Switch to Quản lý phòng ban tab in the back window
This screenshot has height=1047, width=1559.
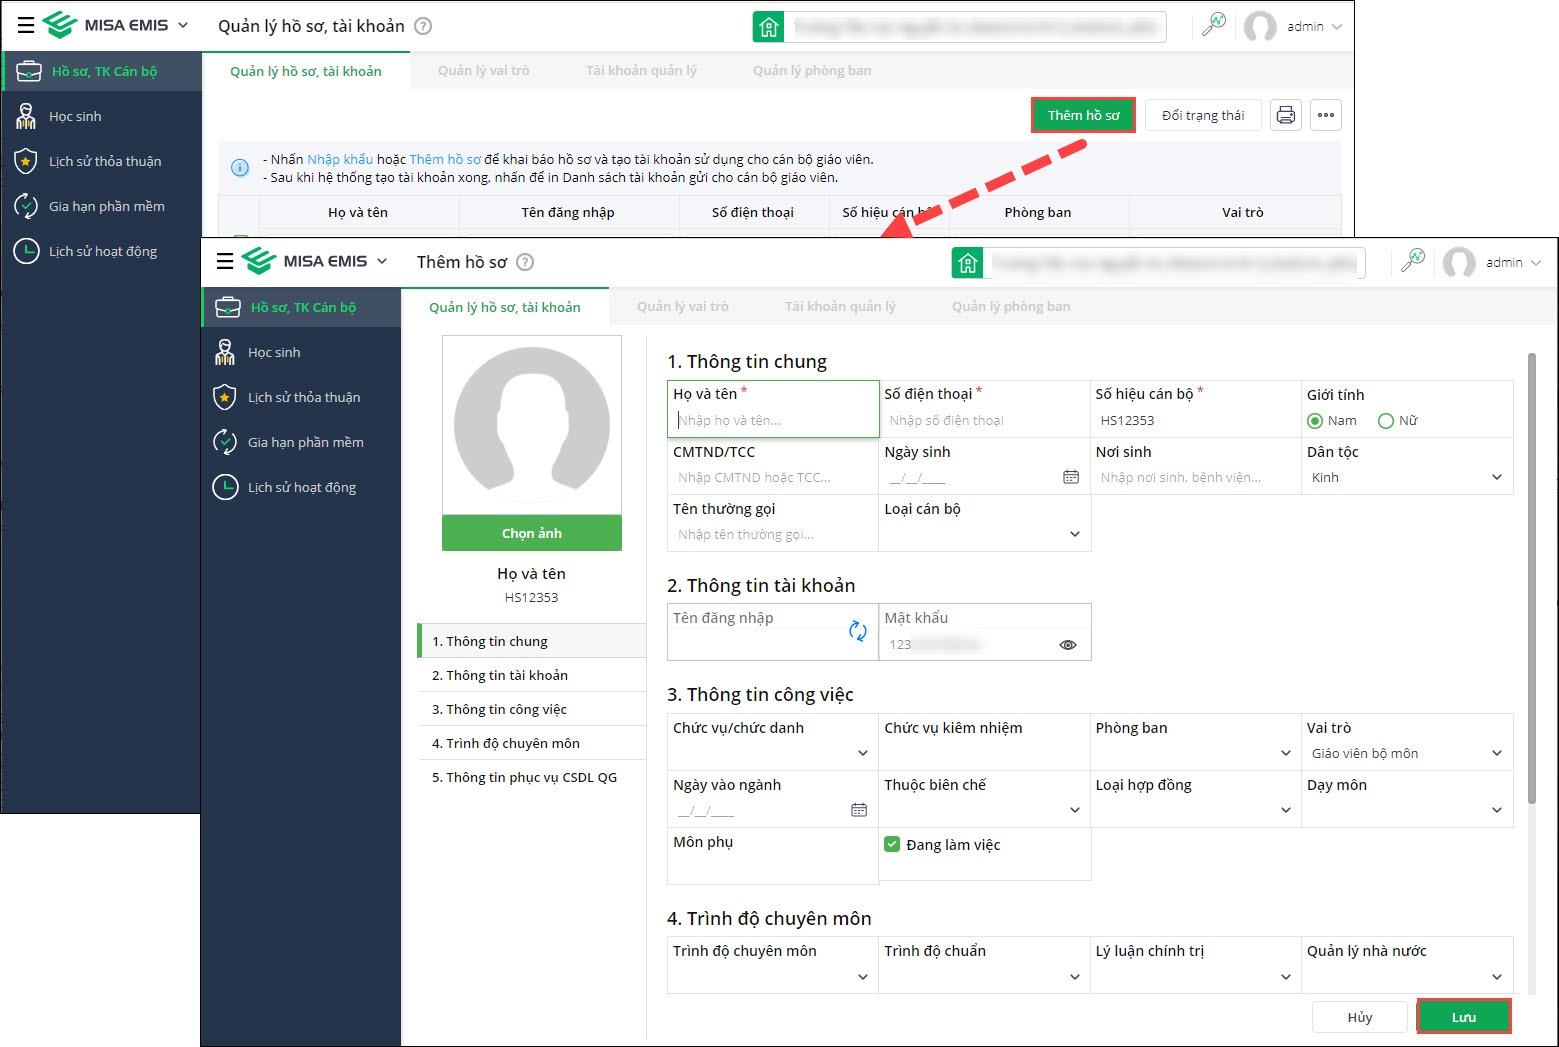point(812,71)
